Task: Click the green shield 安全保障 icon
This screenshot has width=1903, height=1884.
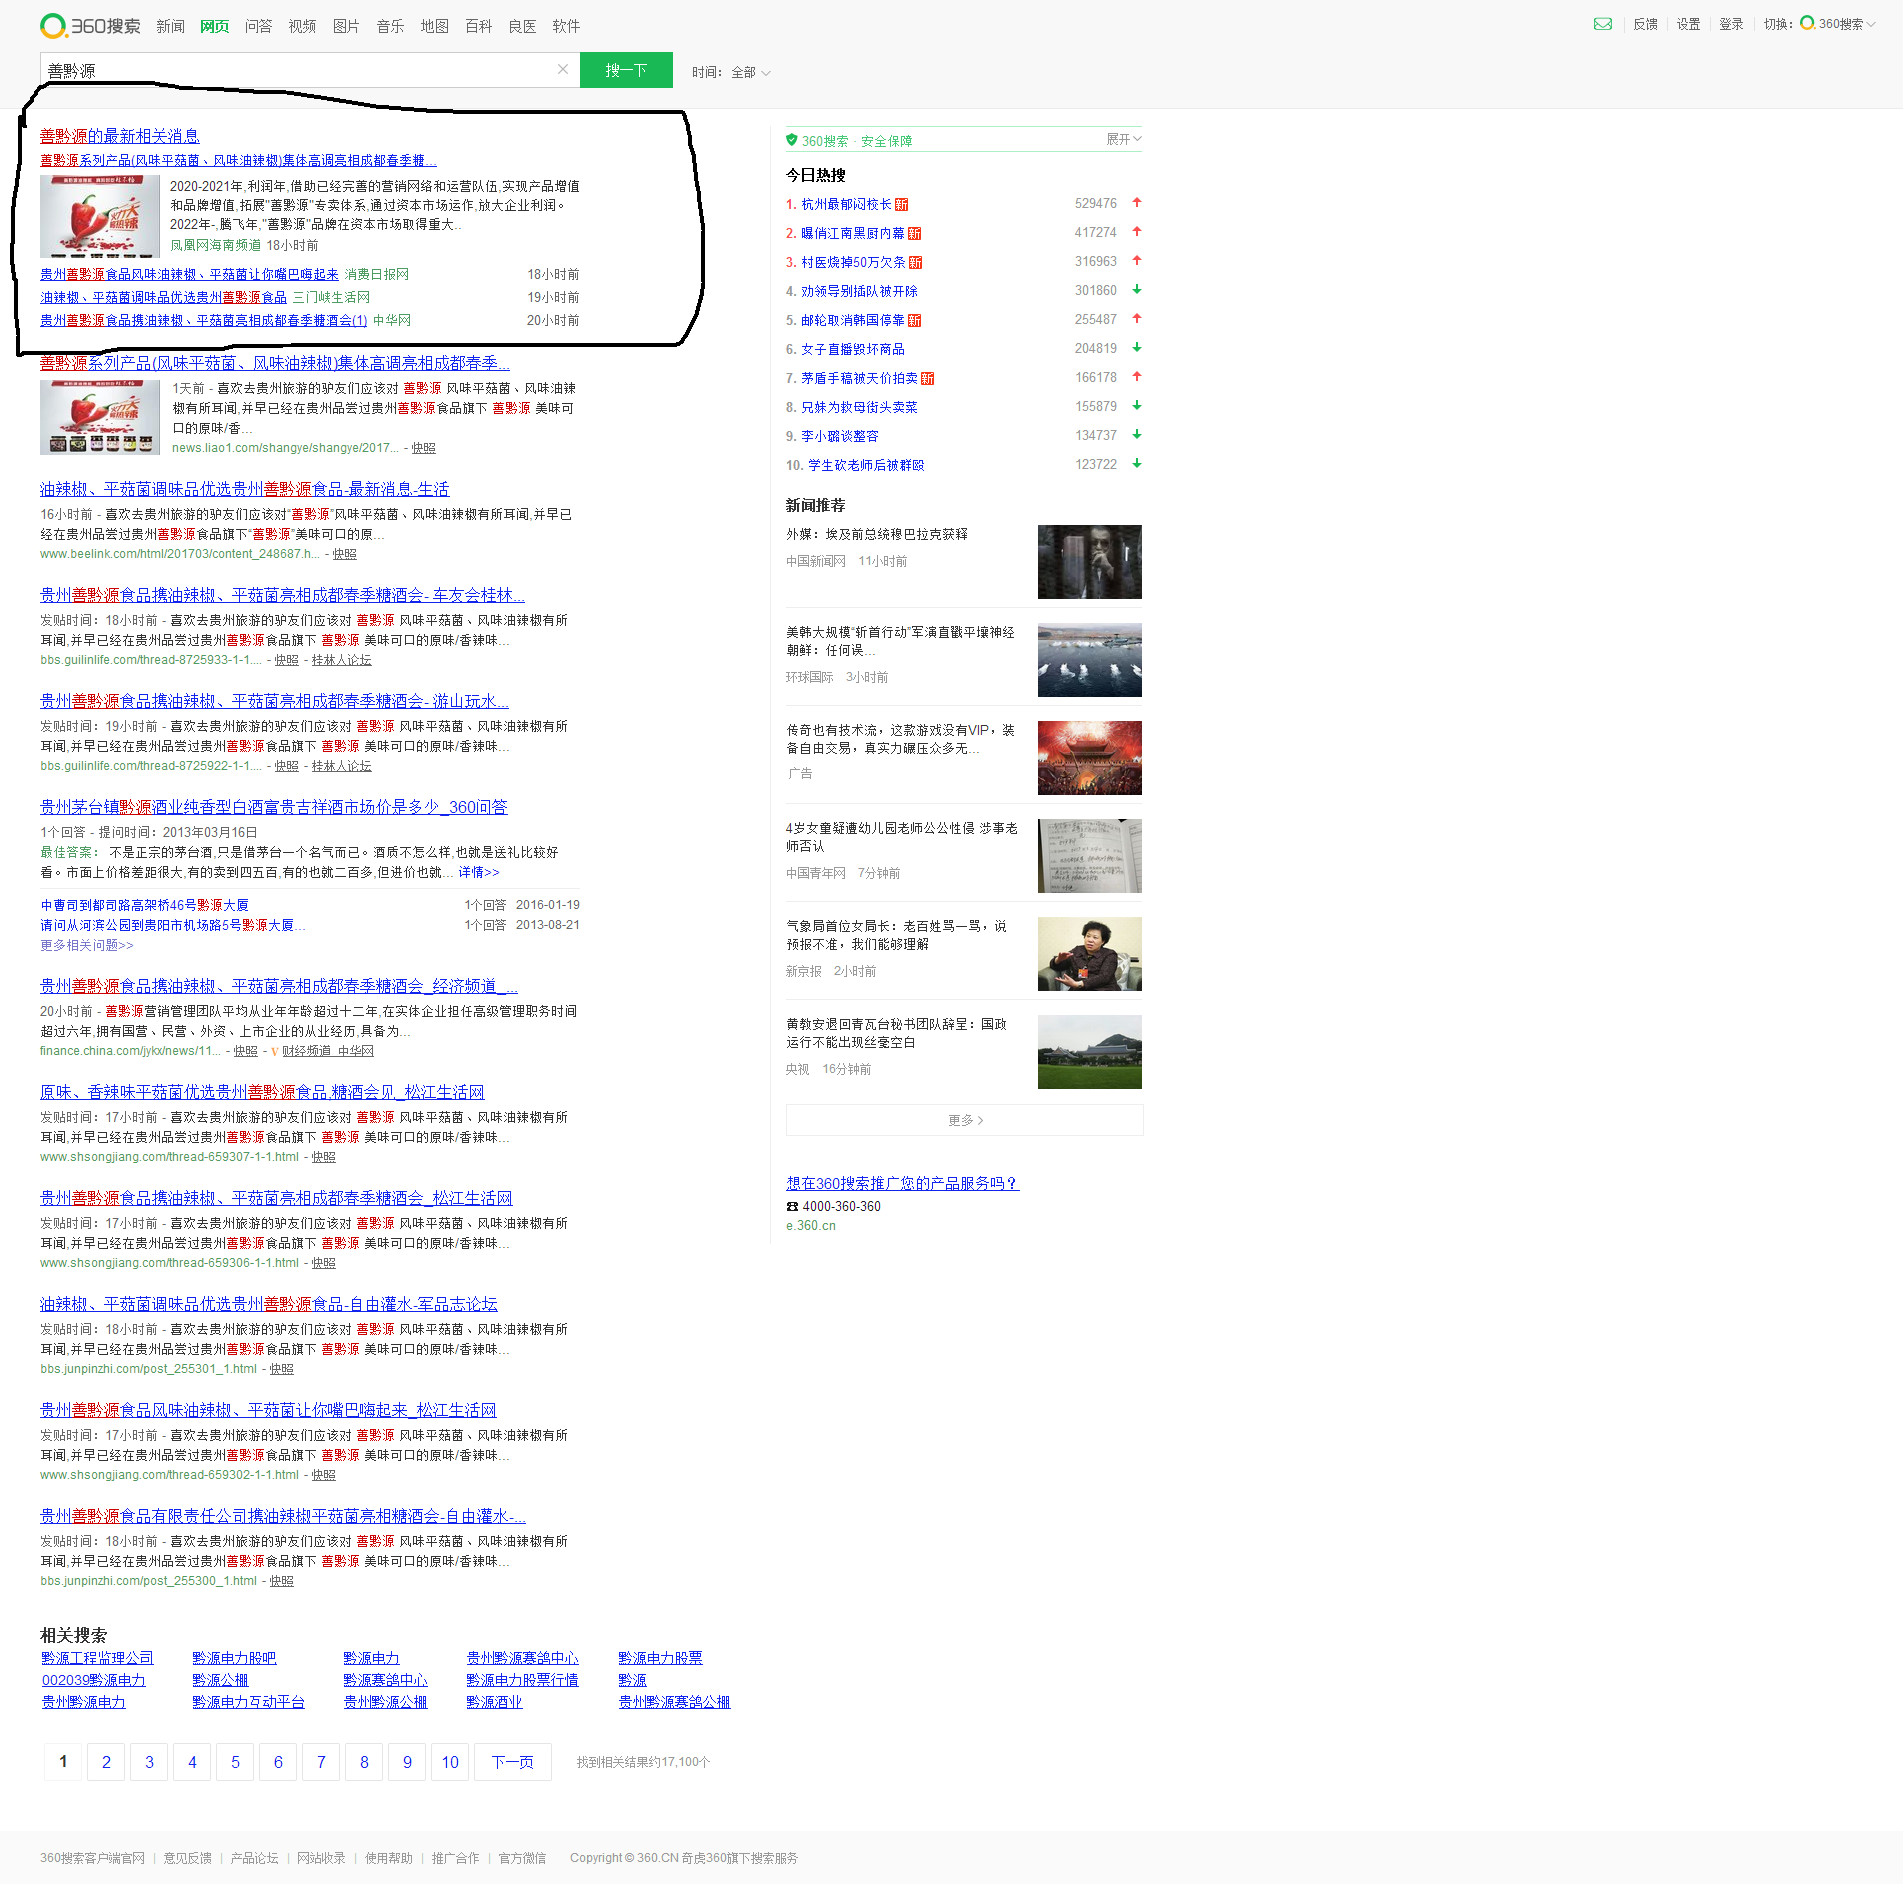Action: (792, 140)
